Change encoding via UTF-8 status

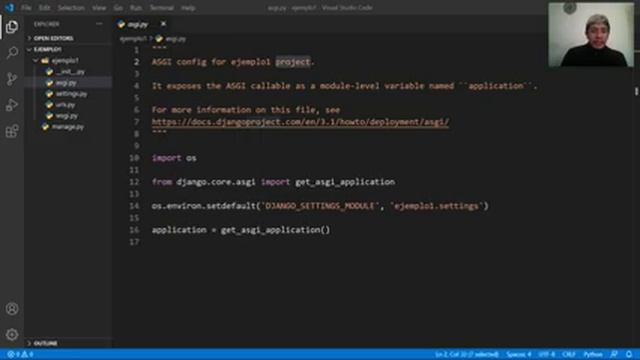click(x=546, y=354)
